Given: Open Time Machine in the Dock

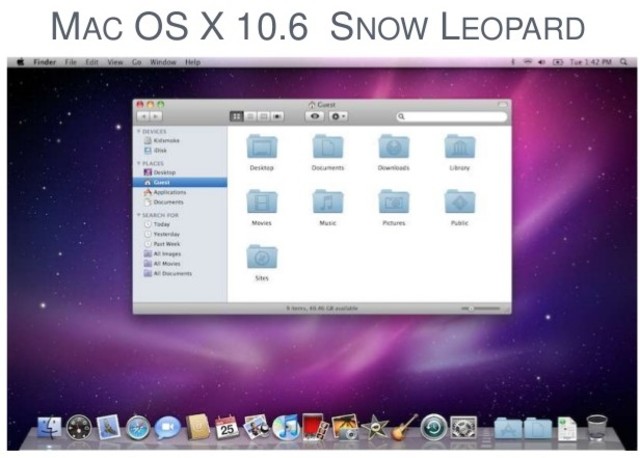Looking at the screenshot, I should 433,427.
